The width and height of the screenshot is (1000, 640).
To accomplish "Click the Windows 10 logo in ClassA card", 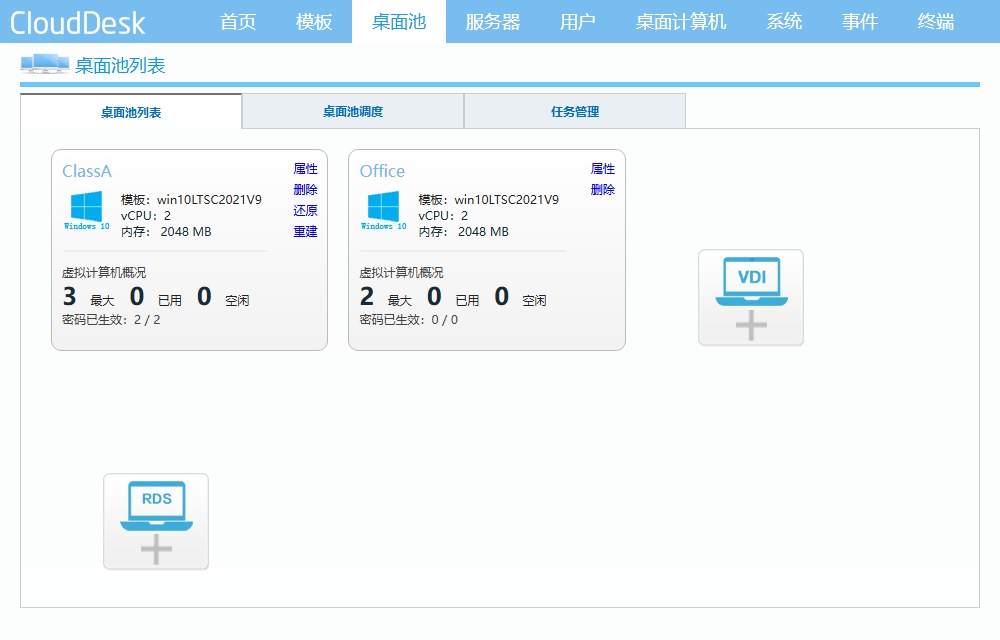I will pos(87,210).
